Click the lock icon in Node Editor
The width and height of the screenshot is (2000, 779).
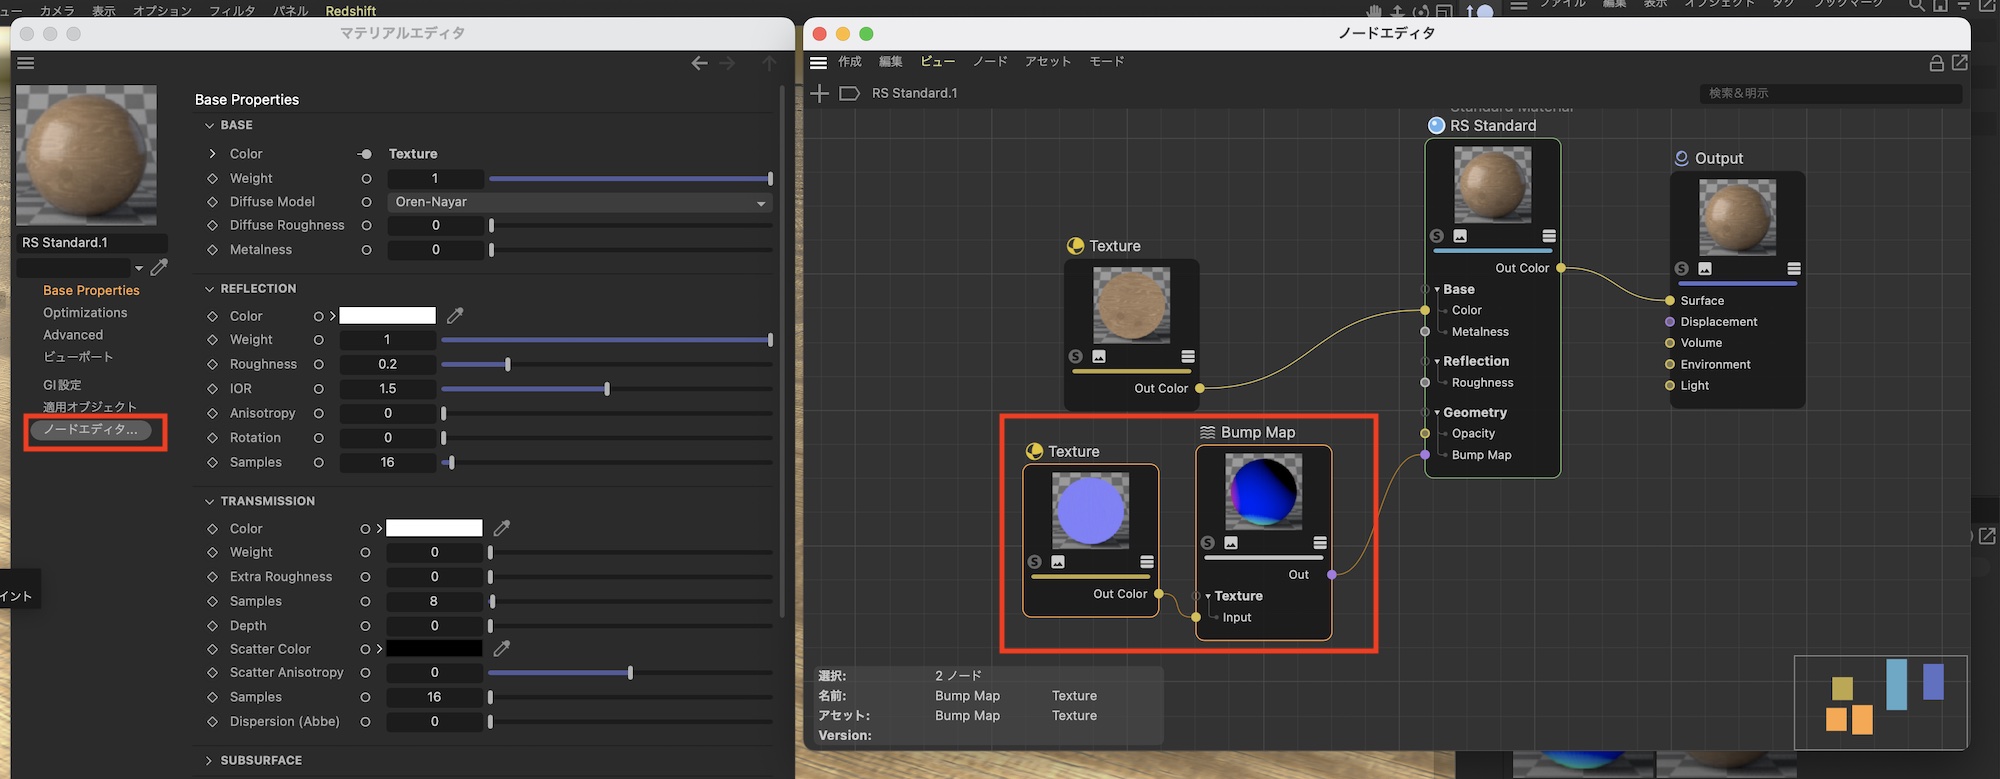1936,63
